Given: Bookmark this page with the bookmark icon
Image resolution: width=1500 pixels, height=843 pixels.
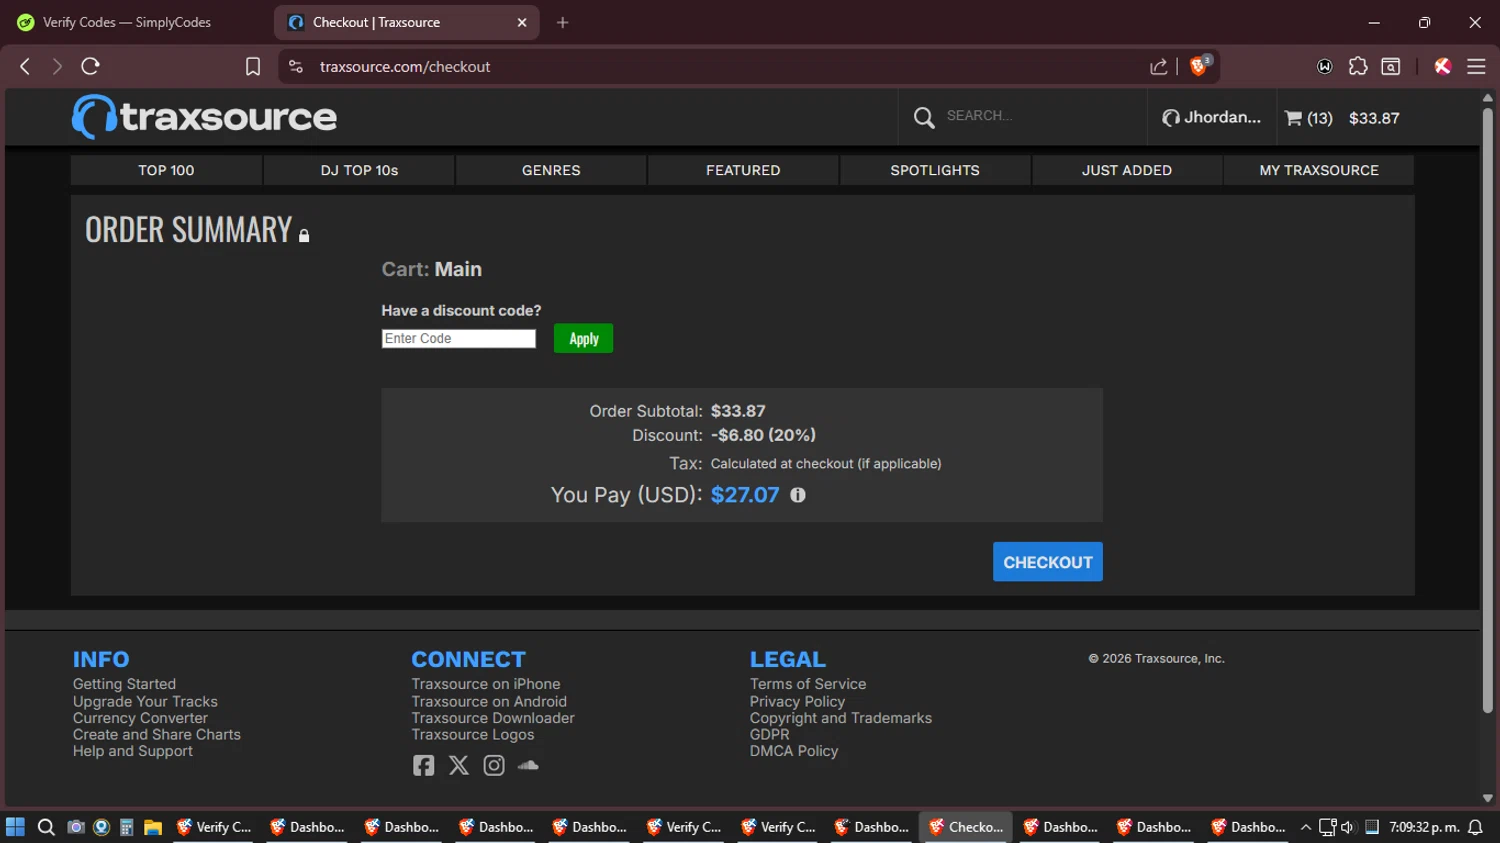Looking at the screenshot, I should [x=253, y=66].
